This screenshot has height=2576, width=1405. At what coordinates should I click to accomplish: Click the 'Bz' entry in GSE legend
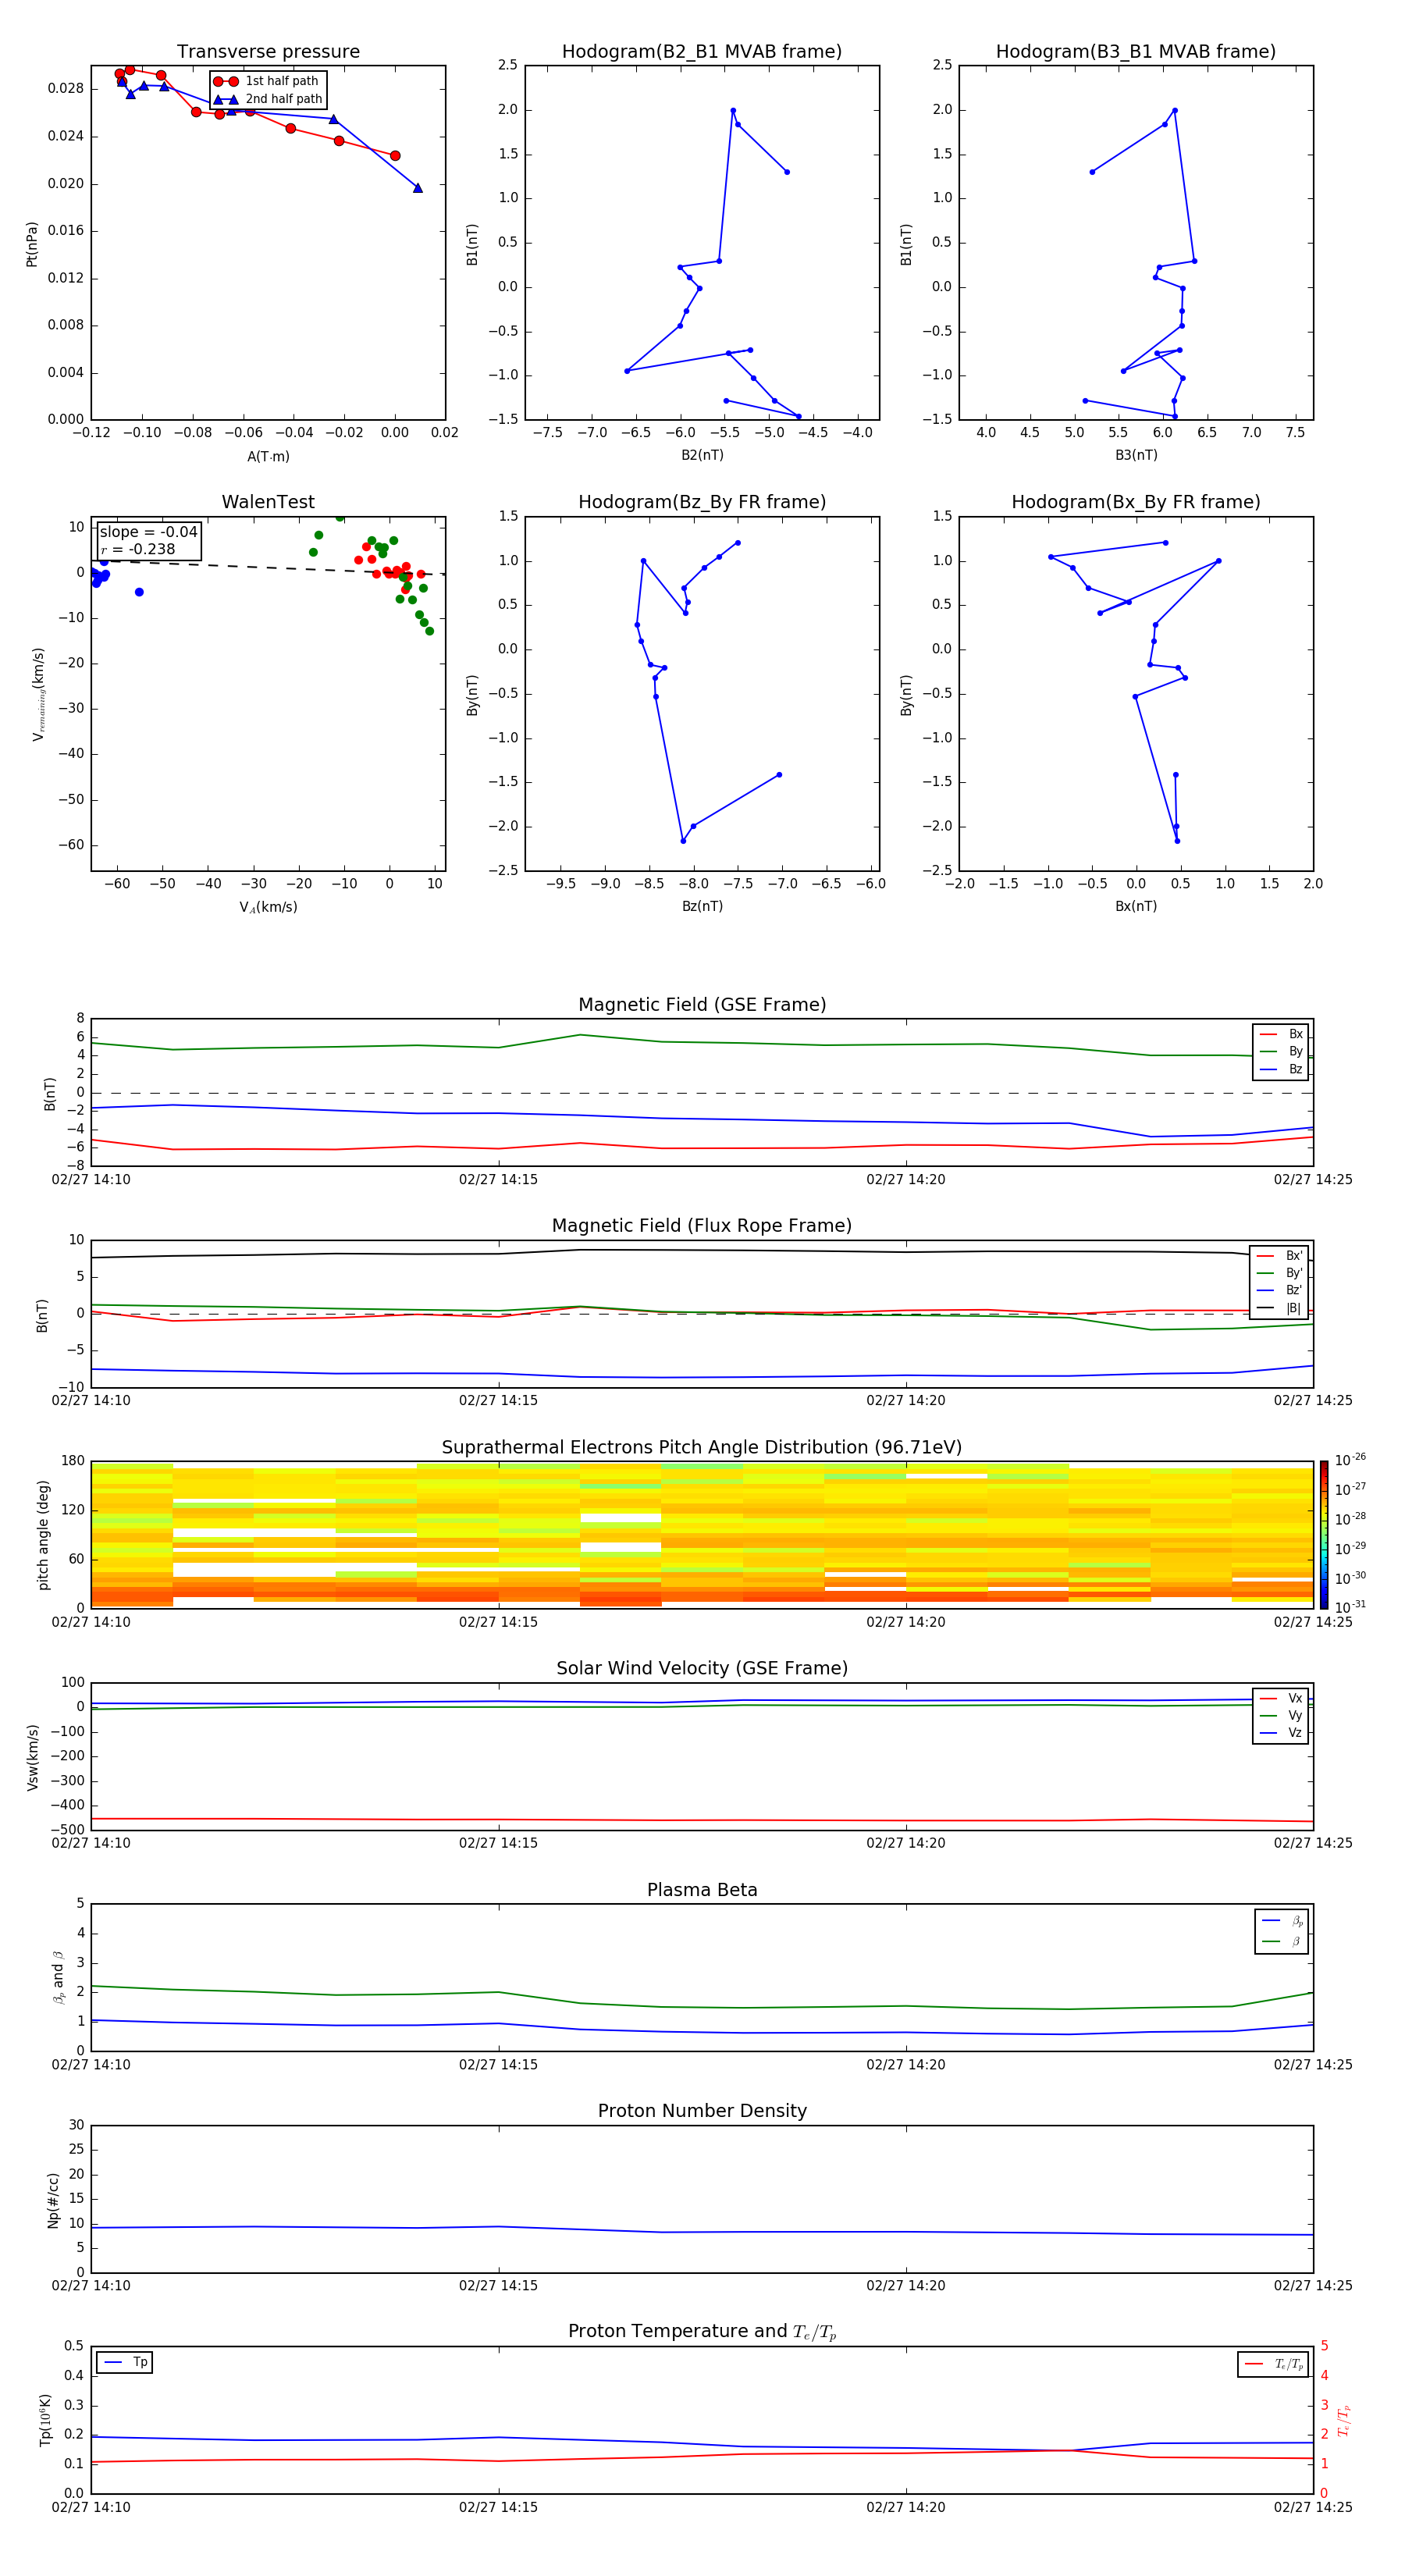click(1281, 1069)
